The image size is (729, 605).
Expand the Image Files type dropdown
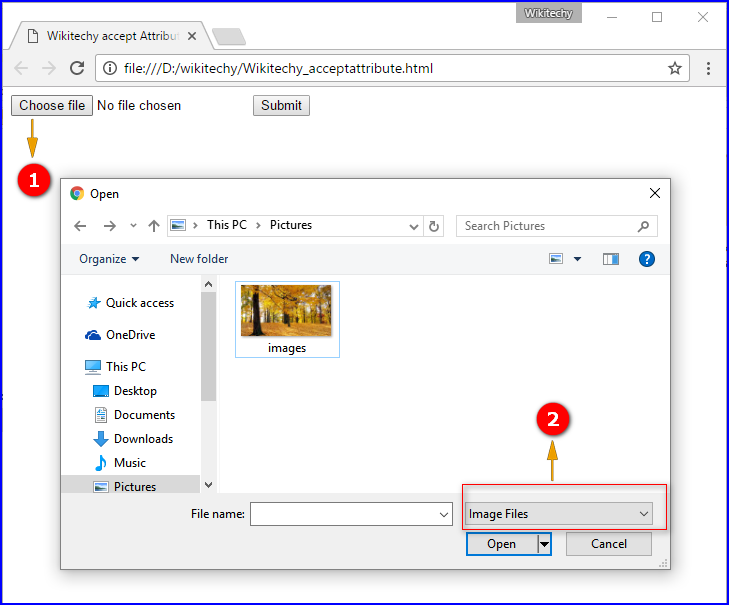pyautogui.click(x=644, y=514)
